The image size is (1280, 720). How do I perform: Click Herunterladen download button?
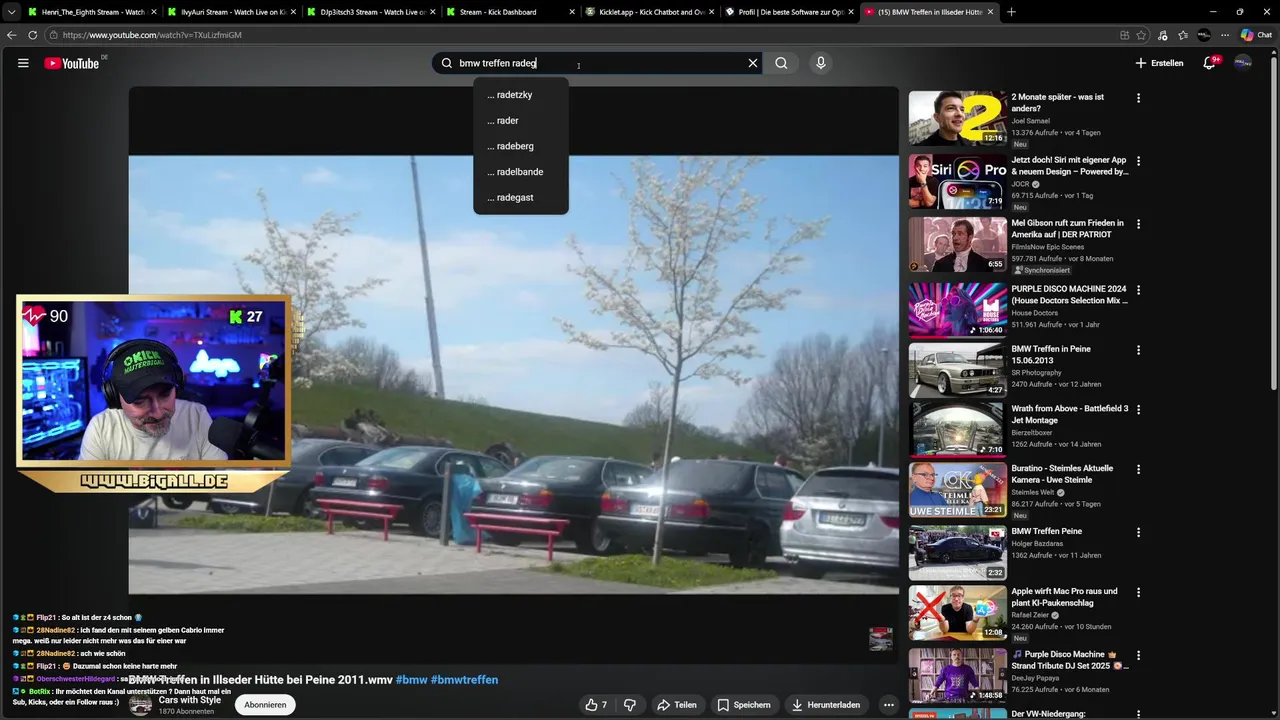click(x=826, y=705)
